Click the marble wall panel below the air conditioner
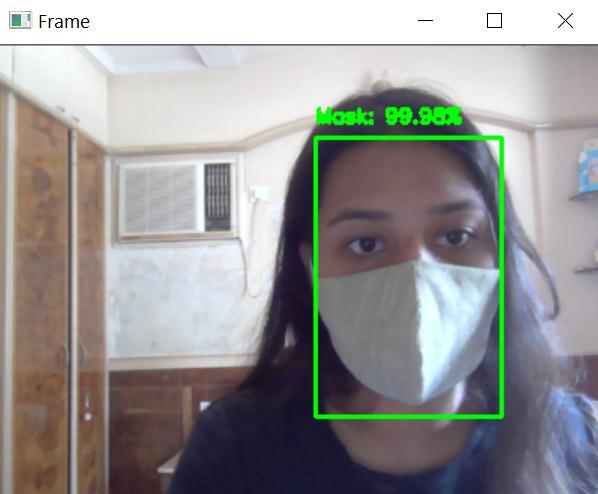The image size is (598, 494). (x=175, y=299)
